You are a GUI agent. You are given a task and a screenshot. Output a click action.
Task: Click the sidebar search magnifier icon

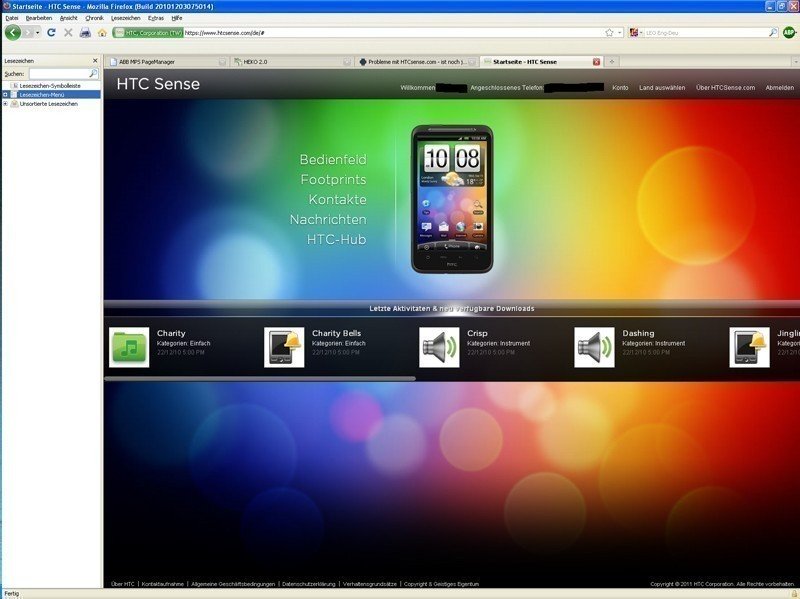[93, 74]
